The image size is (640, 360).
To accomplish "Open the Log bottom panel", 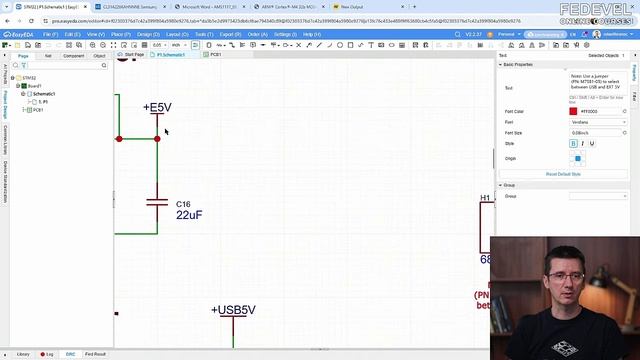I will 47,354.
